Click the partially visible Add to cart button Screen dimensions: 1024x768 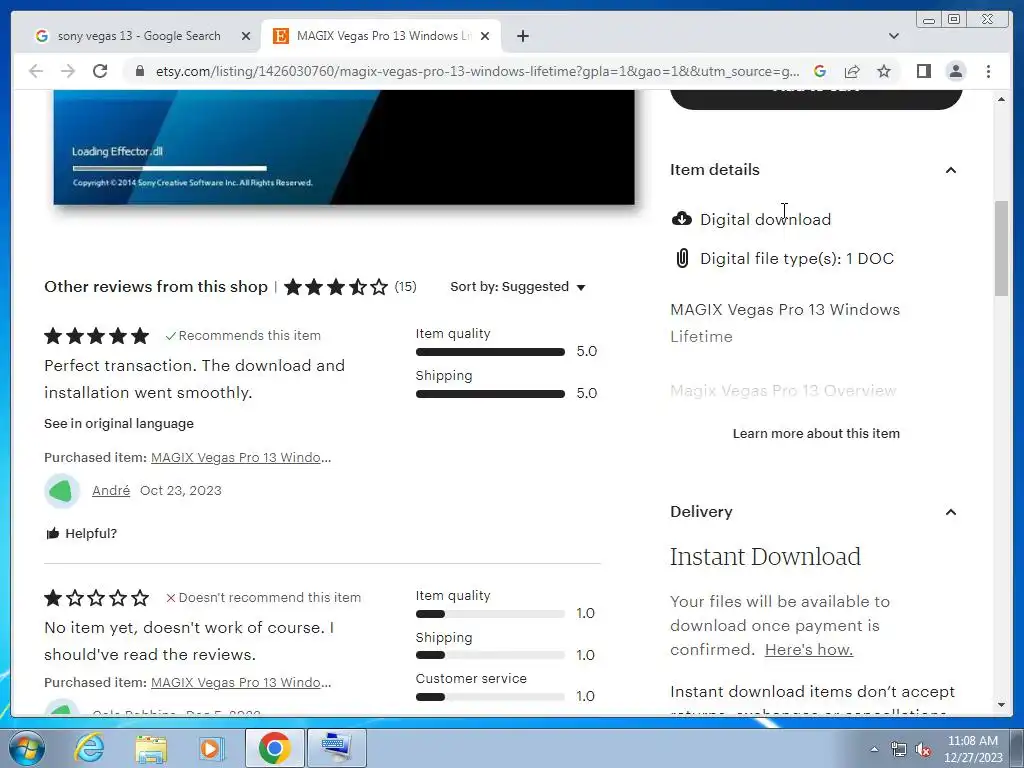tap(816, 98)
